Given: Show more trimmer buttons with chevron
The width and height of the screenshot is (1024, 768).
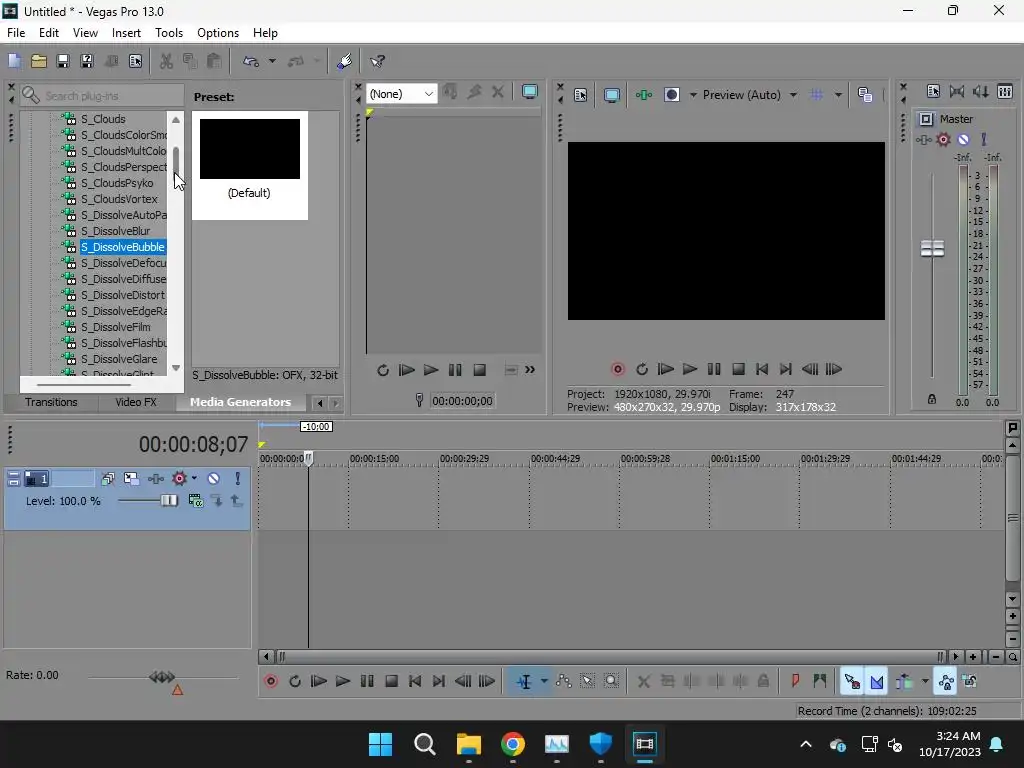Looking at the screenshot, I should 530,370.
